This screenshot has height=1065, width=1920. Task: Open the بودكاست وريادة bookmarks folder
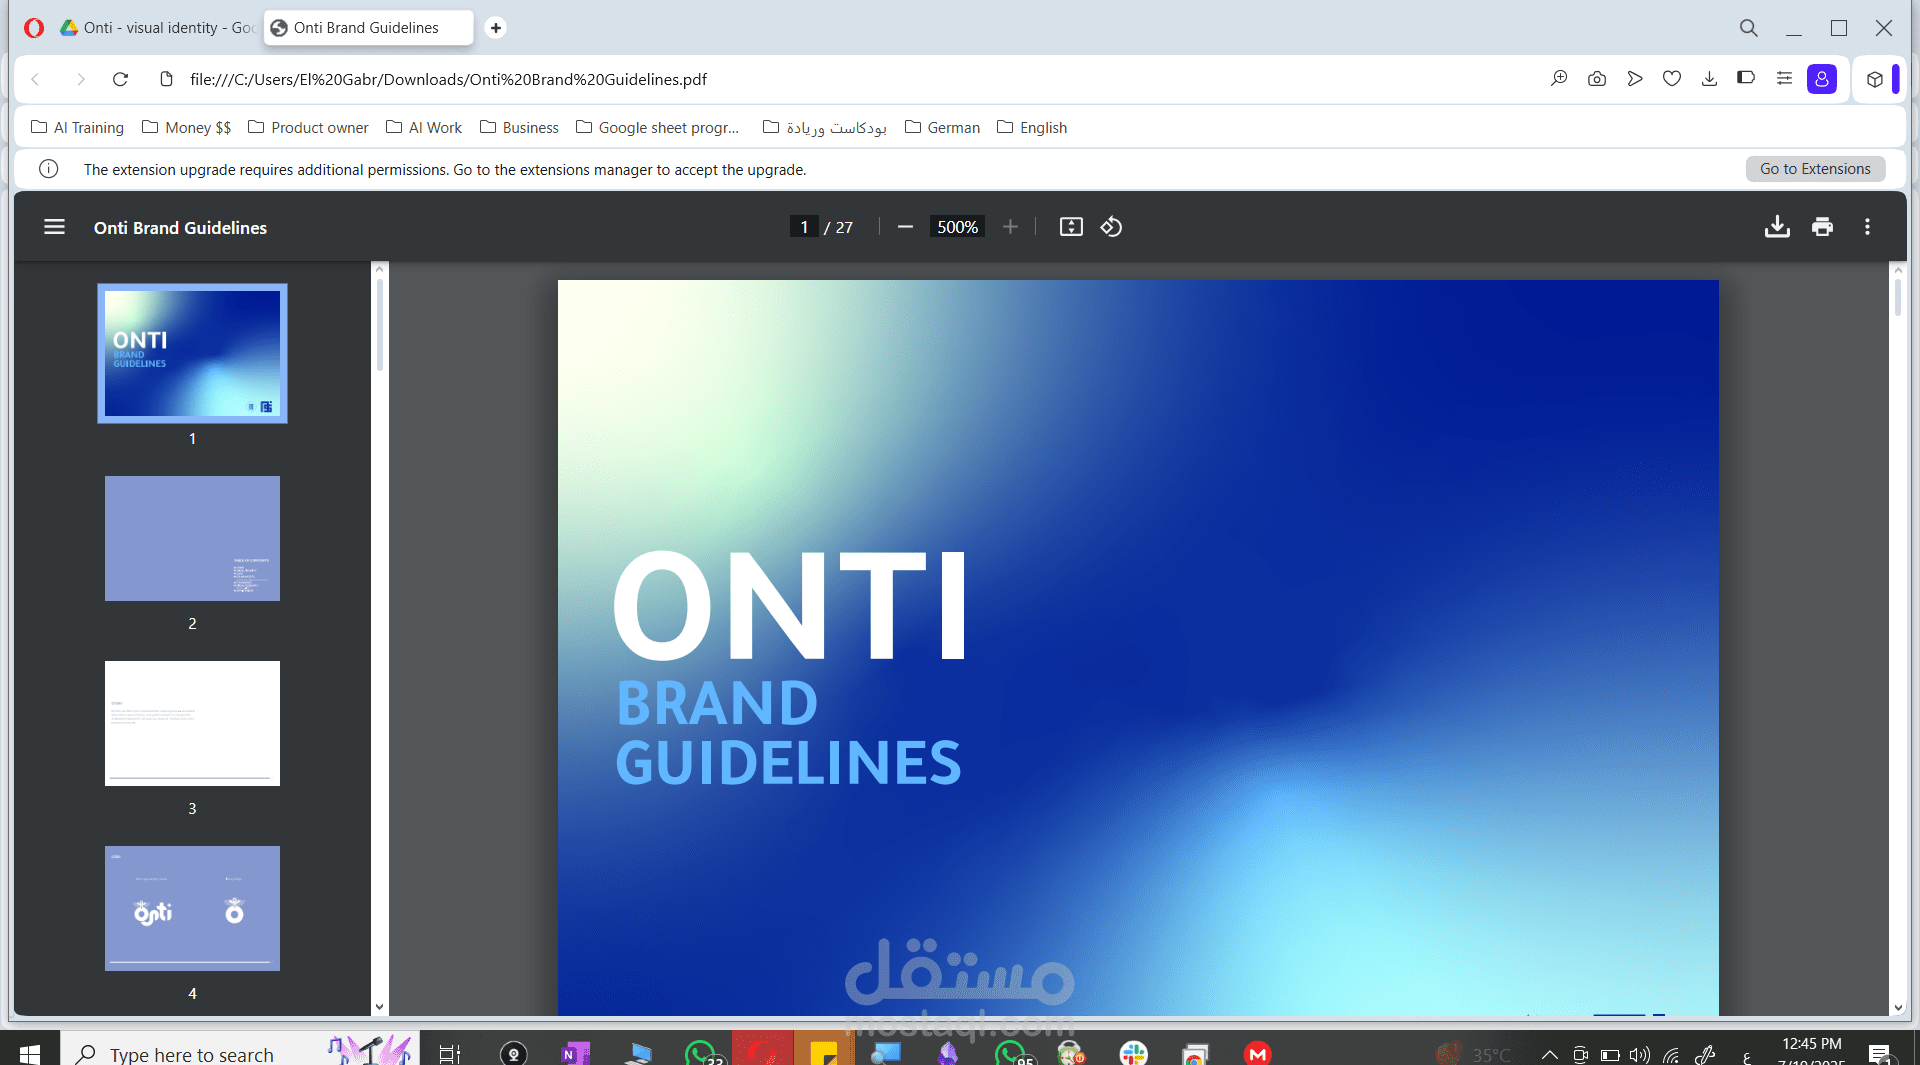coord(825,127)
